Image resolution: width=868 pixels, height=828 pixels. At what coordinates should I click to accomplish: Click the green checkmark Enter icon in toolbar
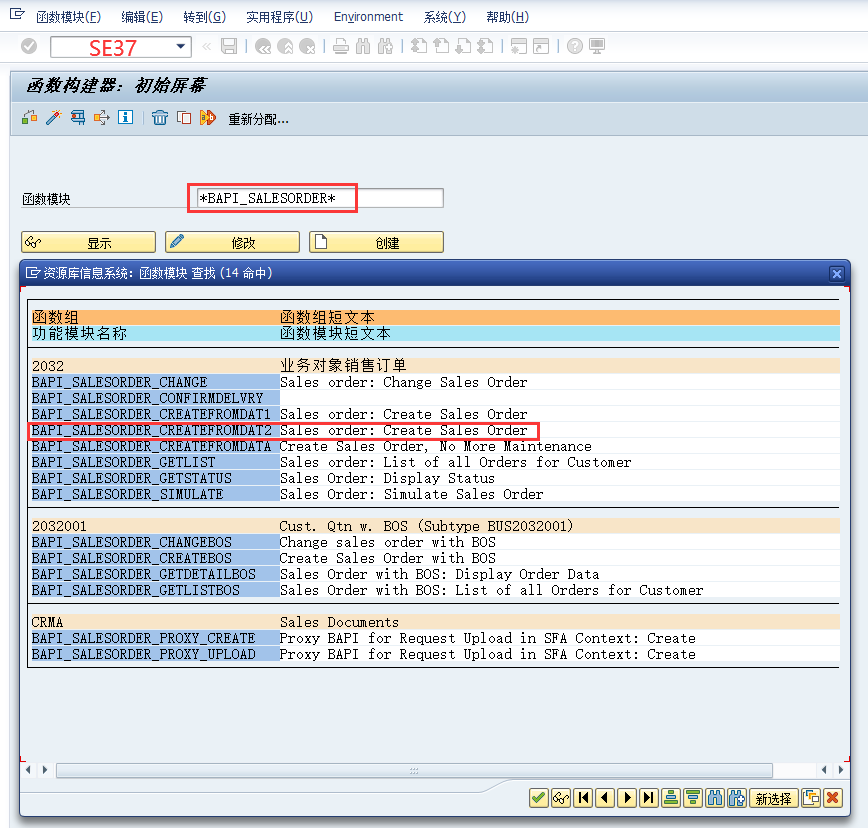coord(29,46)
